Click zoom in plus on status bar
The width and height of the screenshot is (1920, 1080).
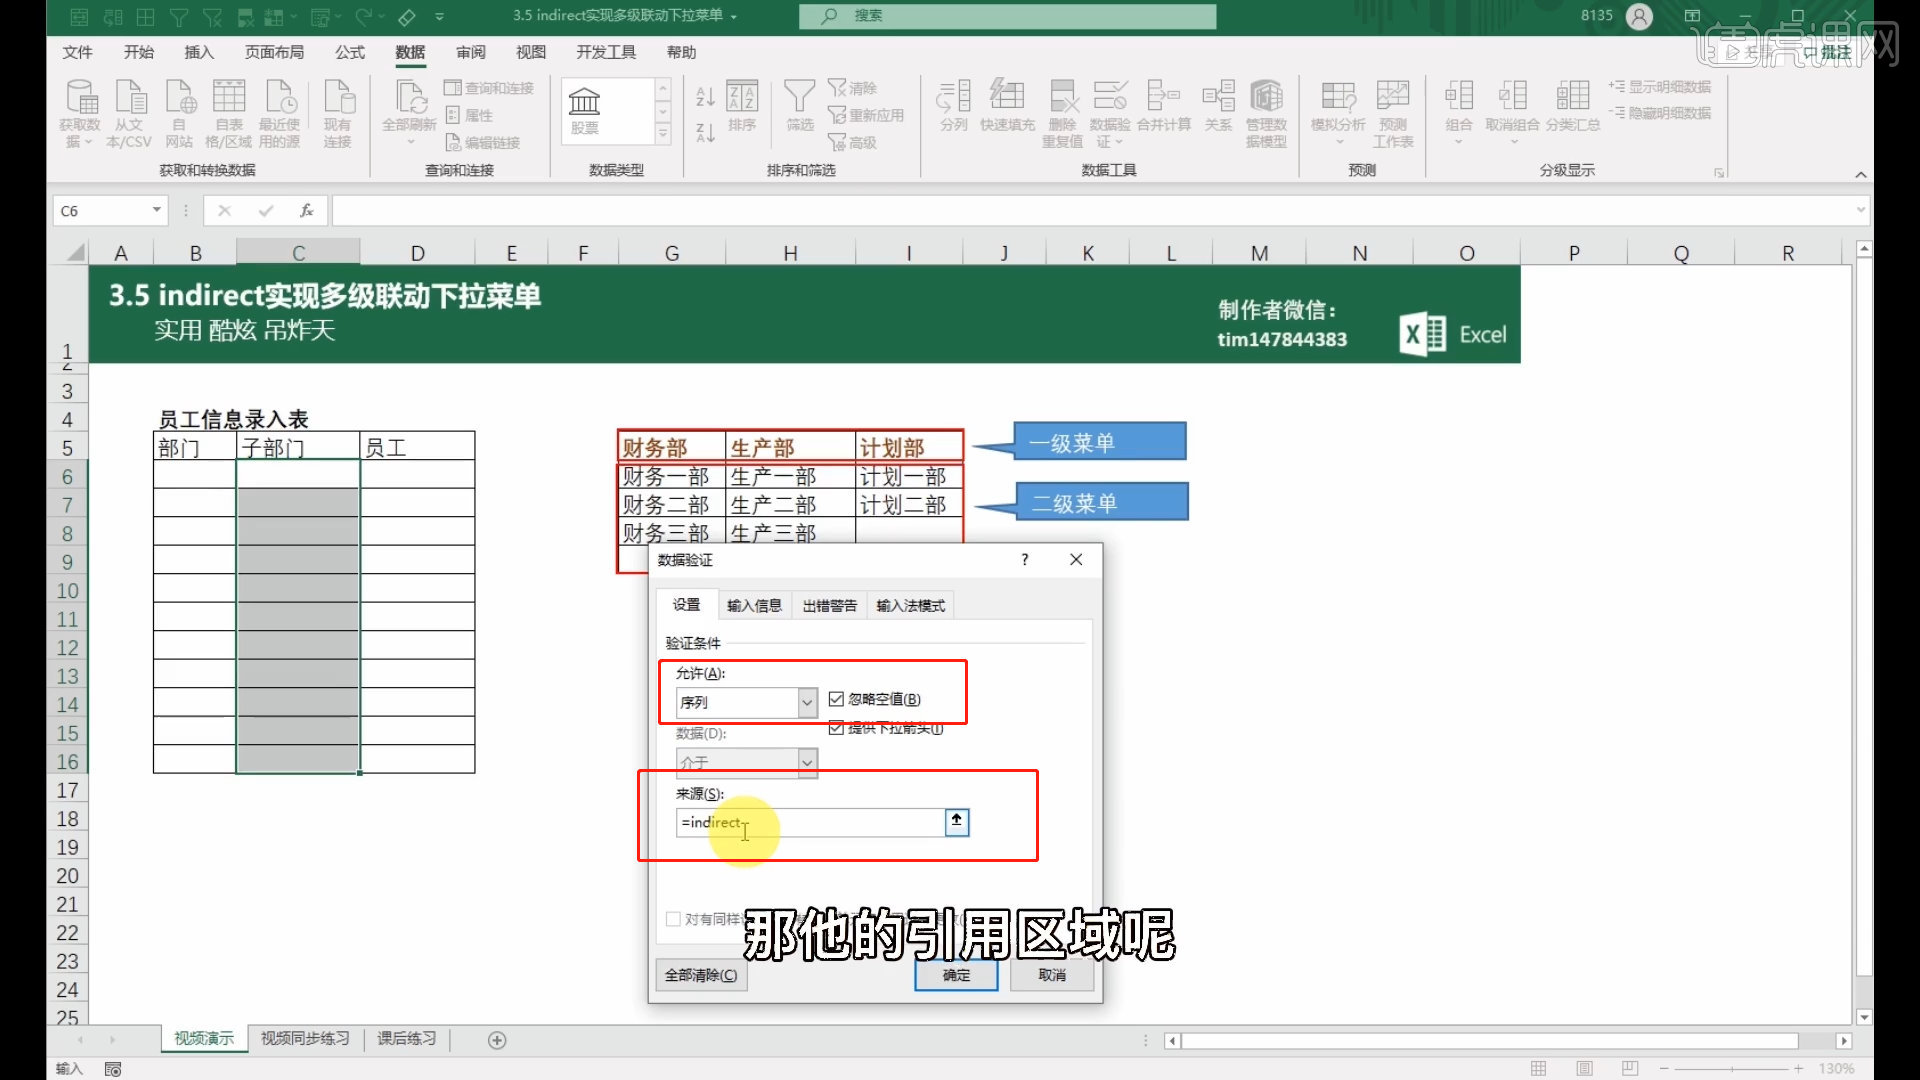point(1798,1069)
